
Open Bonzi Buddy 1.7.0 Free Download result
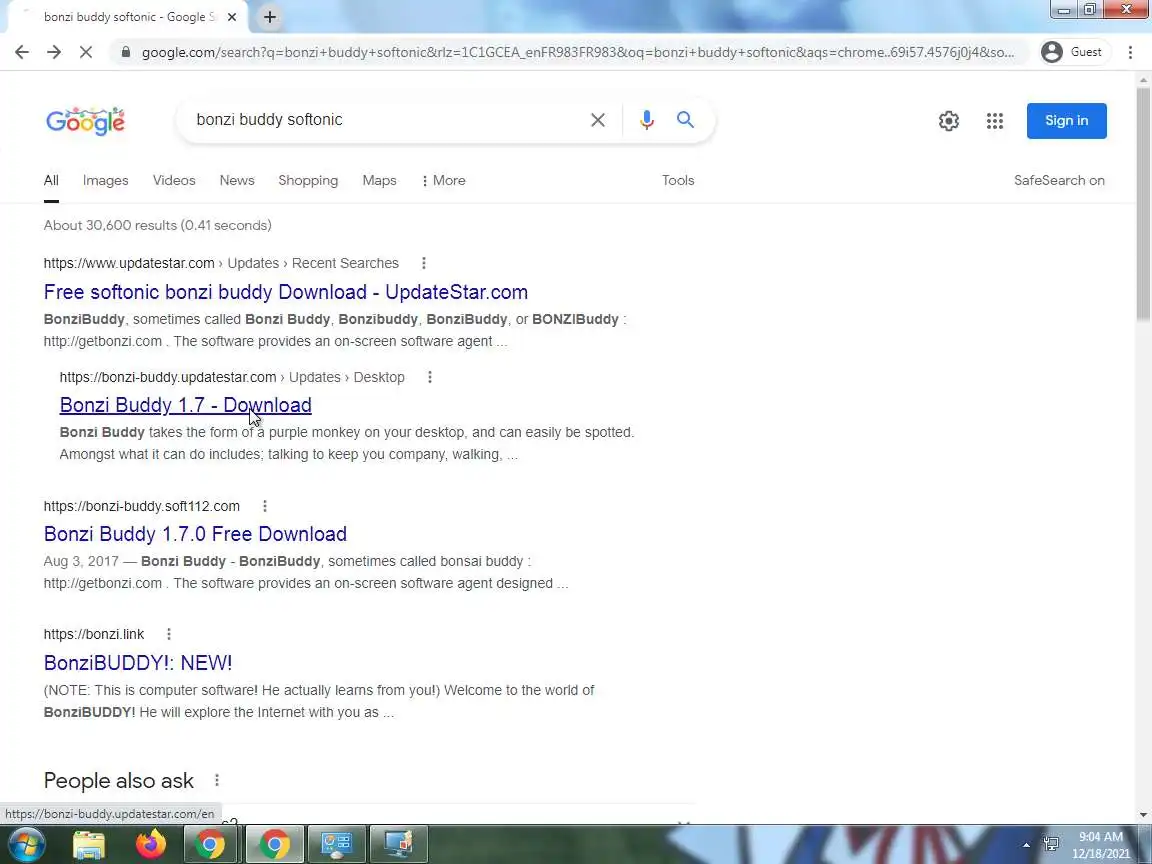[195, 534]
